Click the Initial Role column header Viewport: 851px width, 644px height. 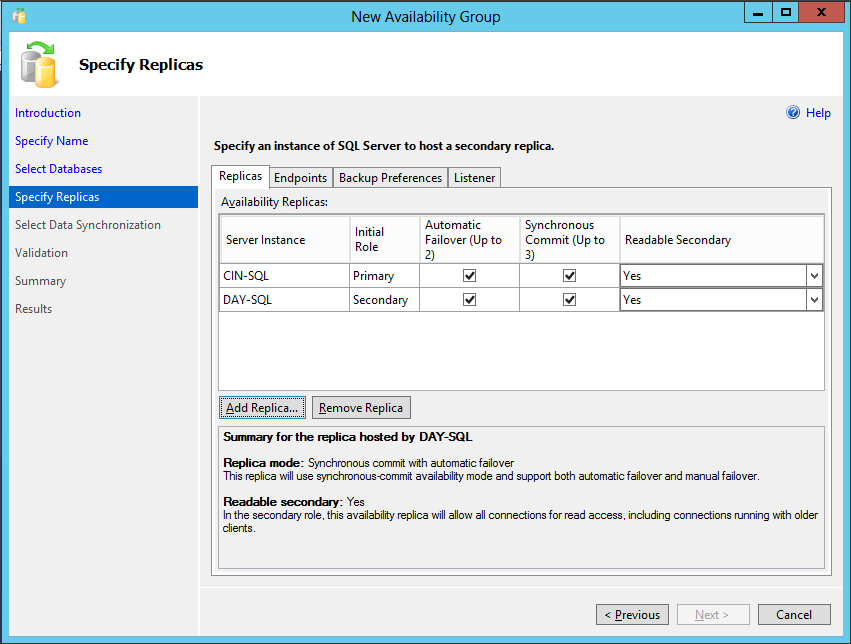[384, 239]
